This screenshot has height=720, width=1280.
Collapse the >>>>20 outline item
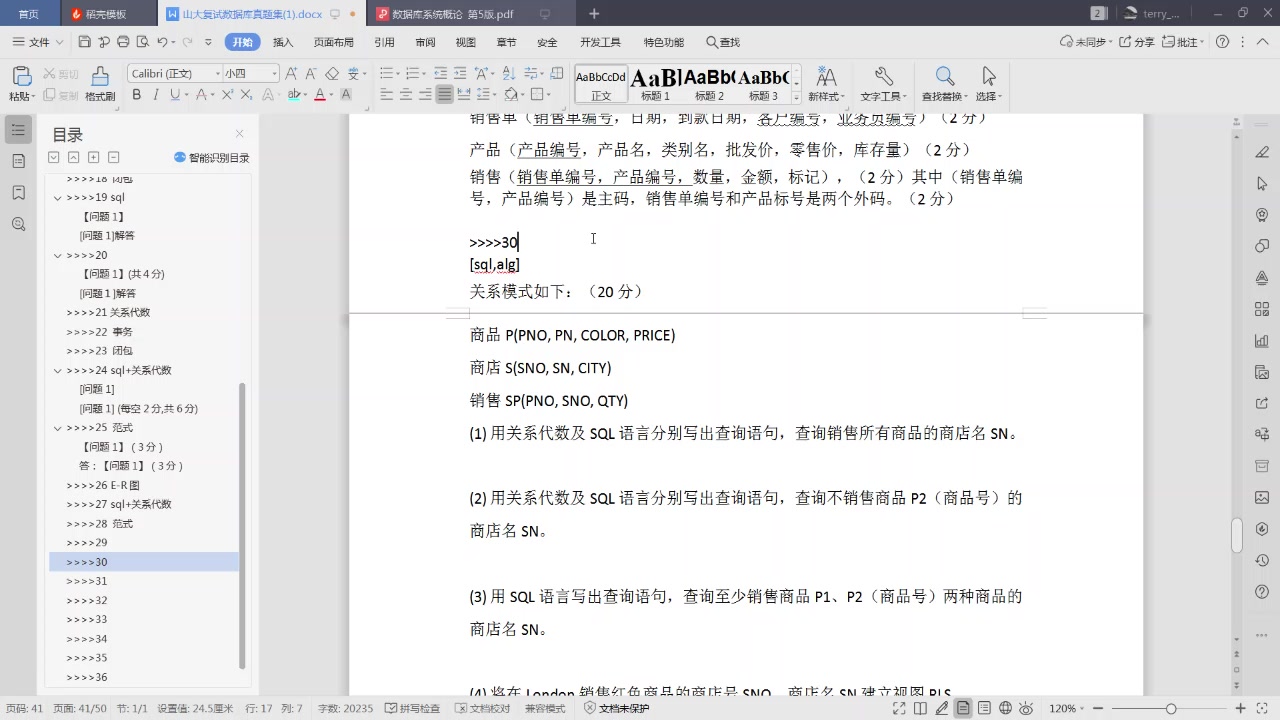click(57, 255)
